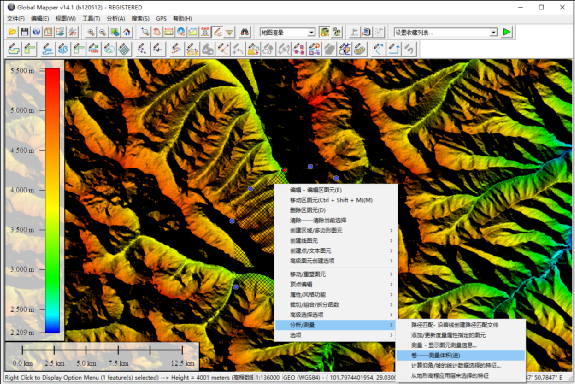Click the red vertex point on the map

[x=284, y=170]
